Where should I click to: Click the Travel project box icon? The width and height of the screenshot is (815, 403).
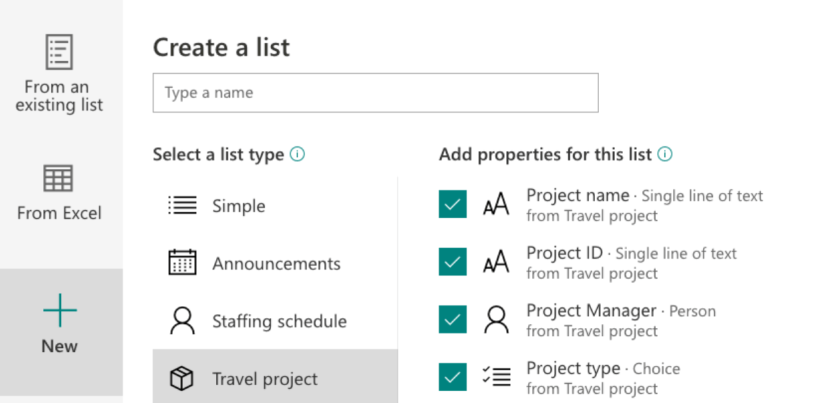pyautogui.click(x=182, y=378)
